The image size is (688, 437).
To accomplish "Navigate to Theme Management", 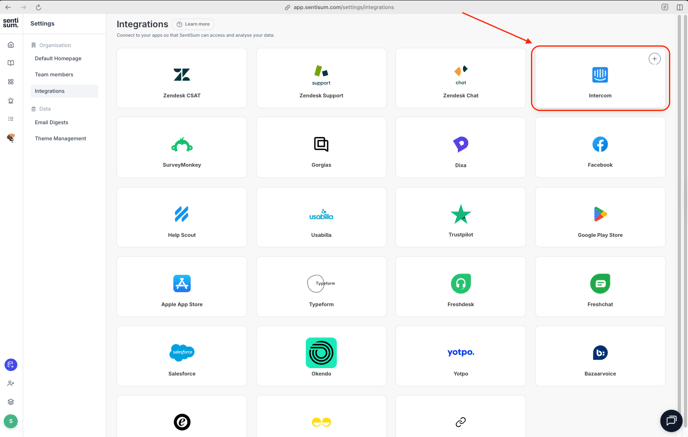I will (x=60, y=139).
